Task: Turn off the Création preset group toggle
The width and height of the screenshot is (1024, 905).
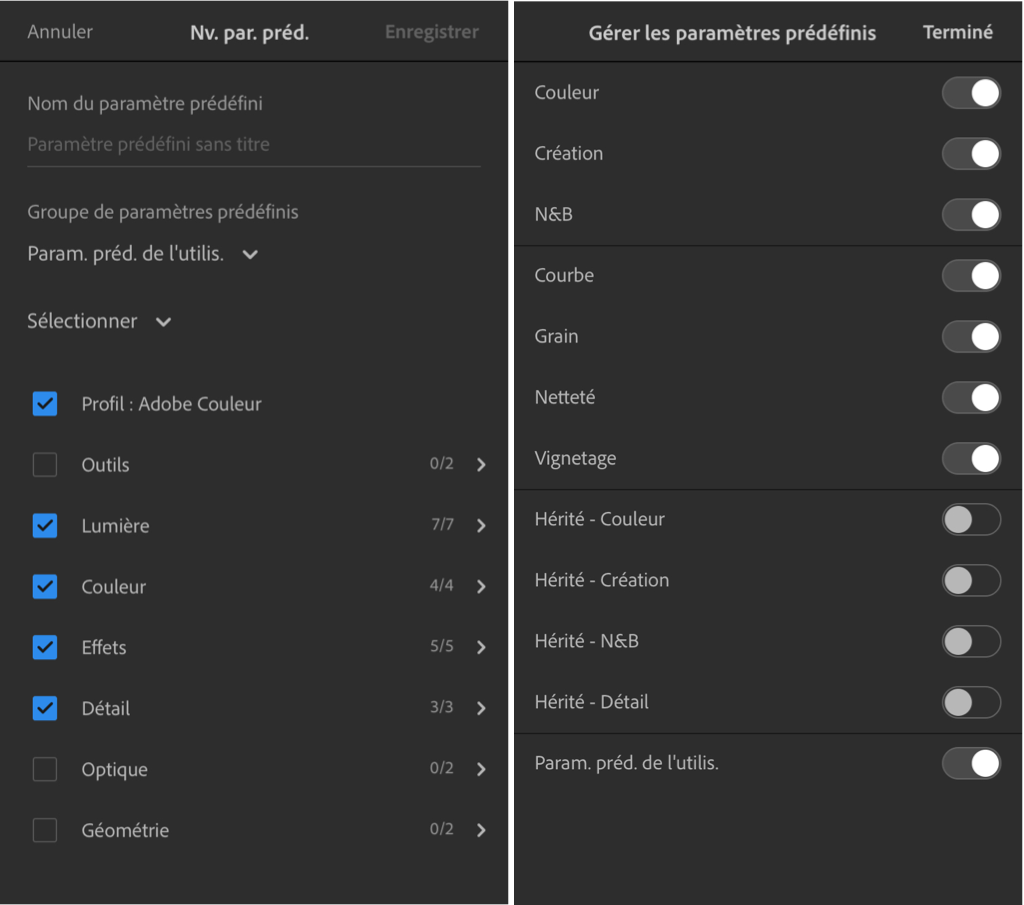Action: (971, 153)
